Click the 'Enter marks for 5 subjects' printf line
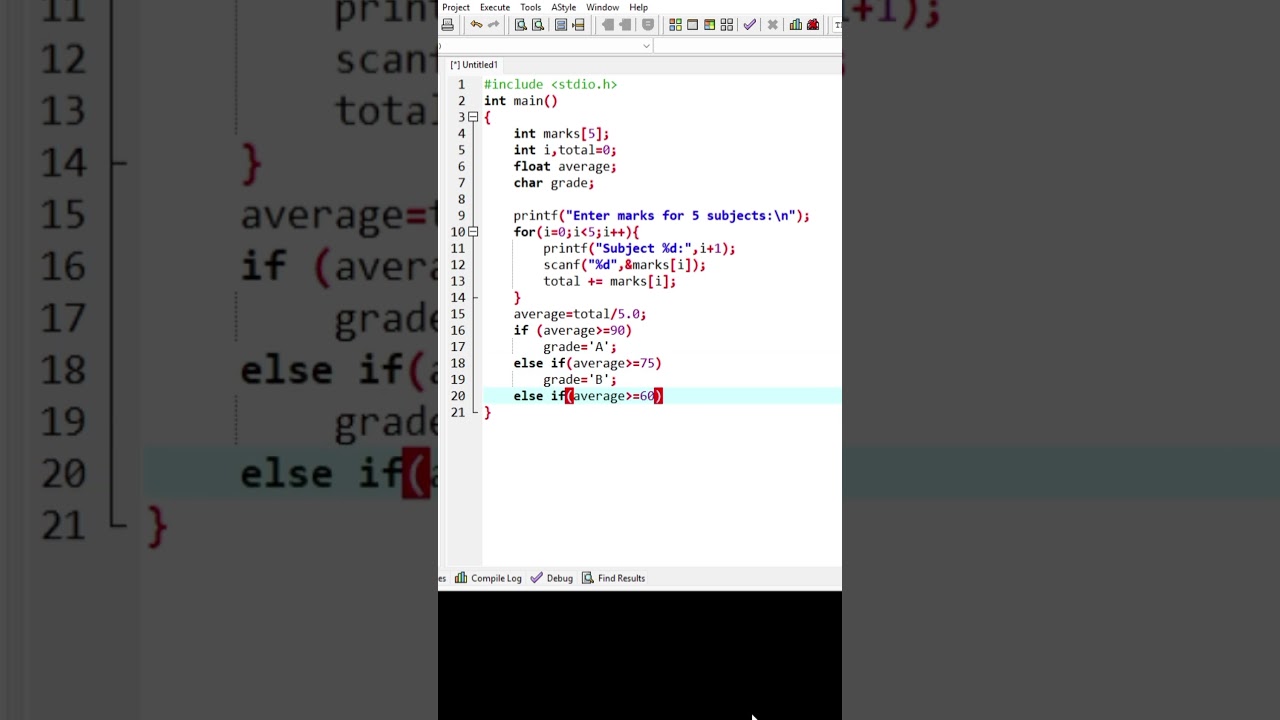 [661, 216]
